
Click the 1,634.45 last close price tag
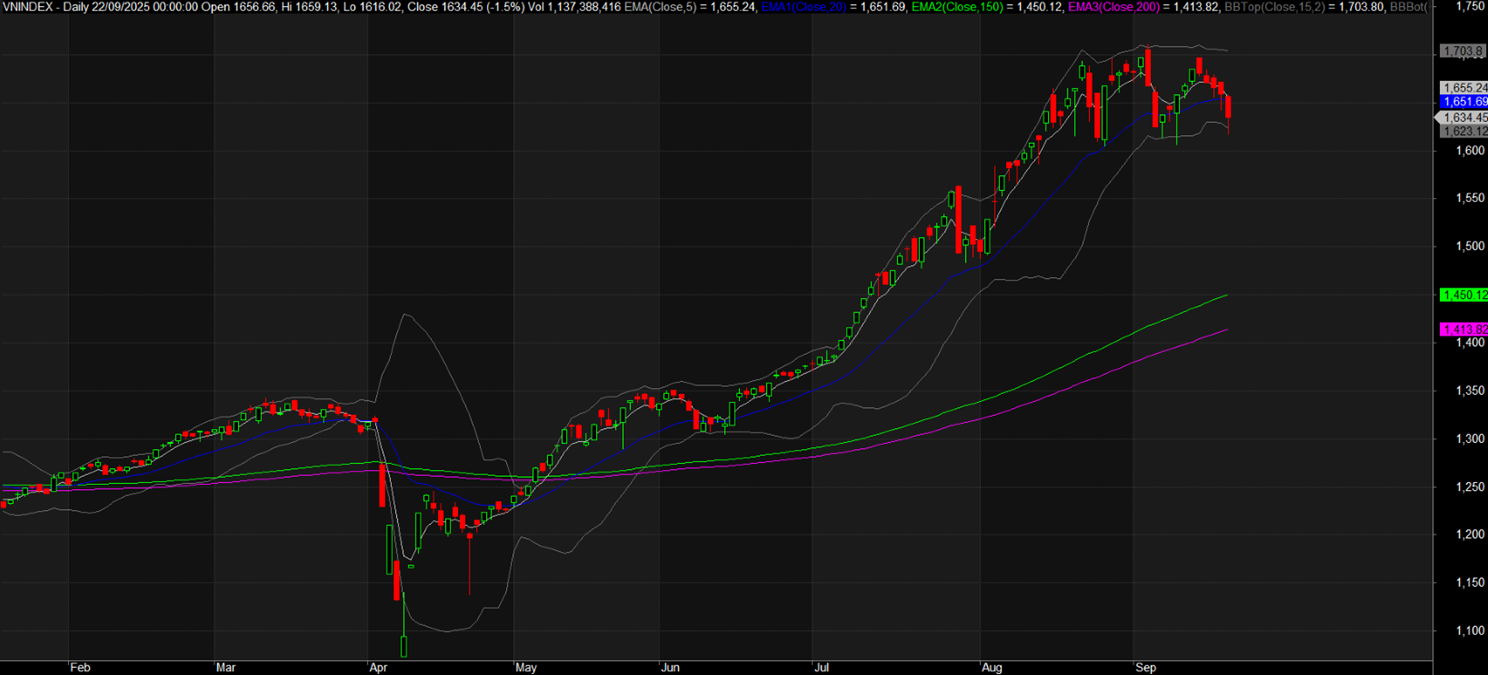click(1464, 118)
